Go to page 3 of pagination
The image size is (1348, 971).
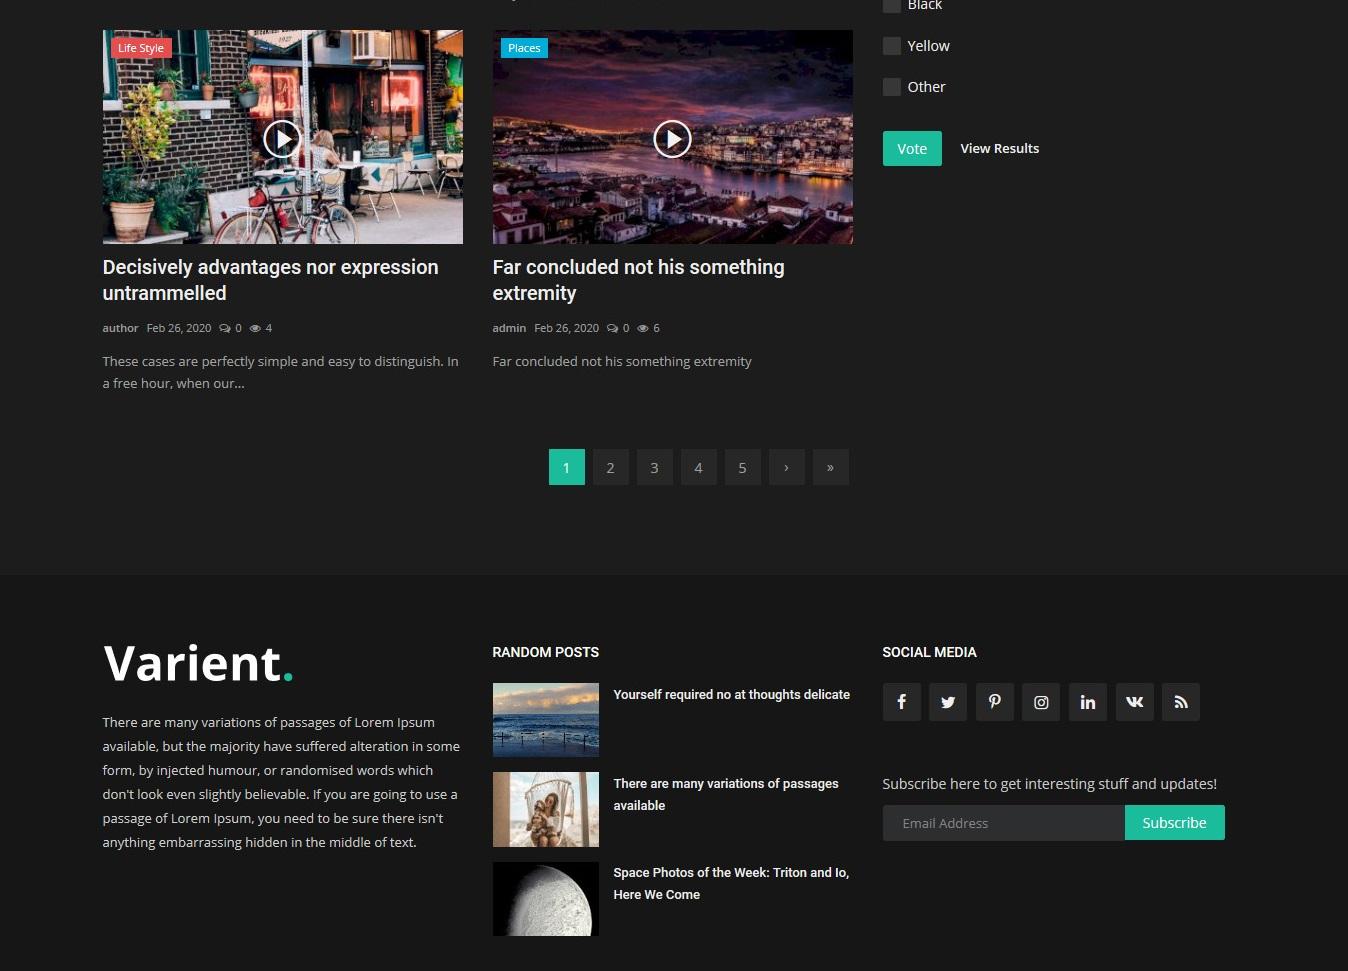point(654,467)
